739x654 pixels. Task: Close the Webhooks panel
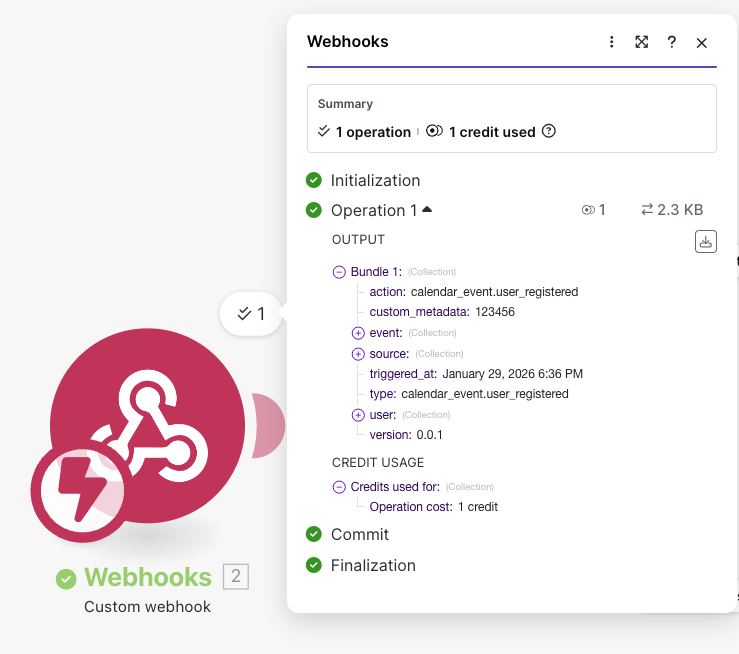(x=701, y=43)
